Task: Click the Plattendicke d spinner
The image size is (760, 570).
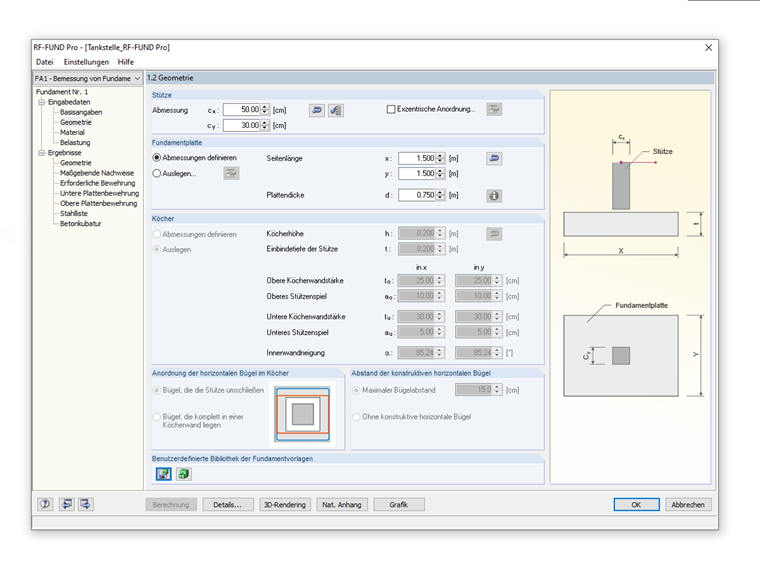Action: click(x=440, y=195)
